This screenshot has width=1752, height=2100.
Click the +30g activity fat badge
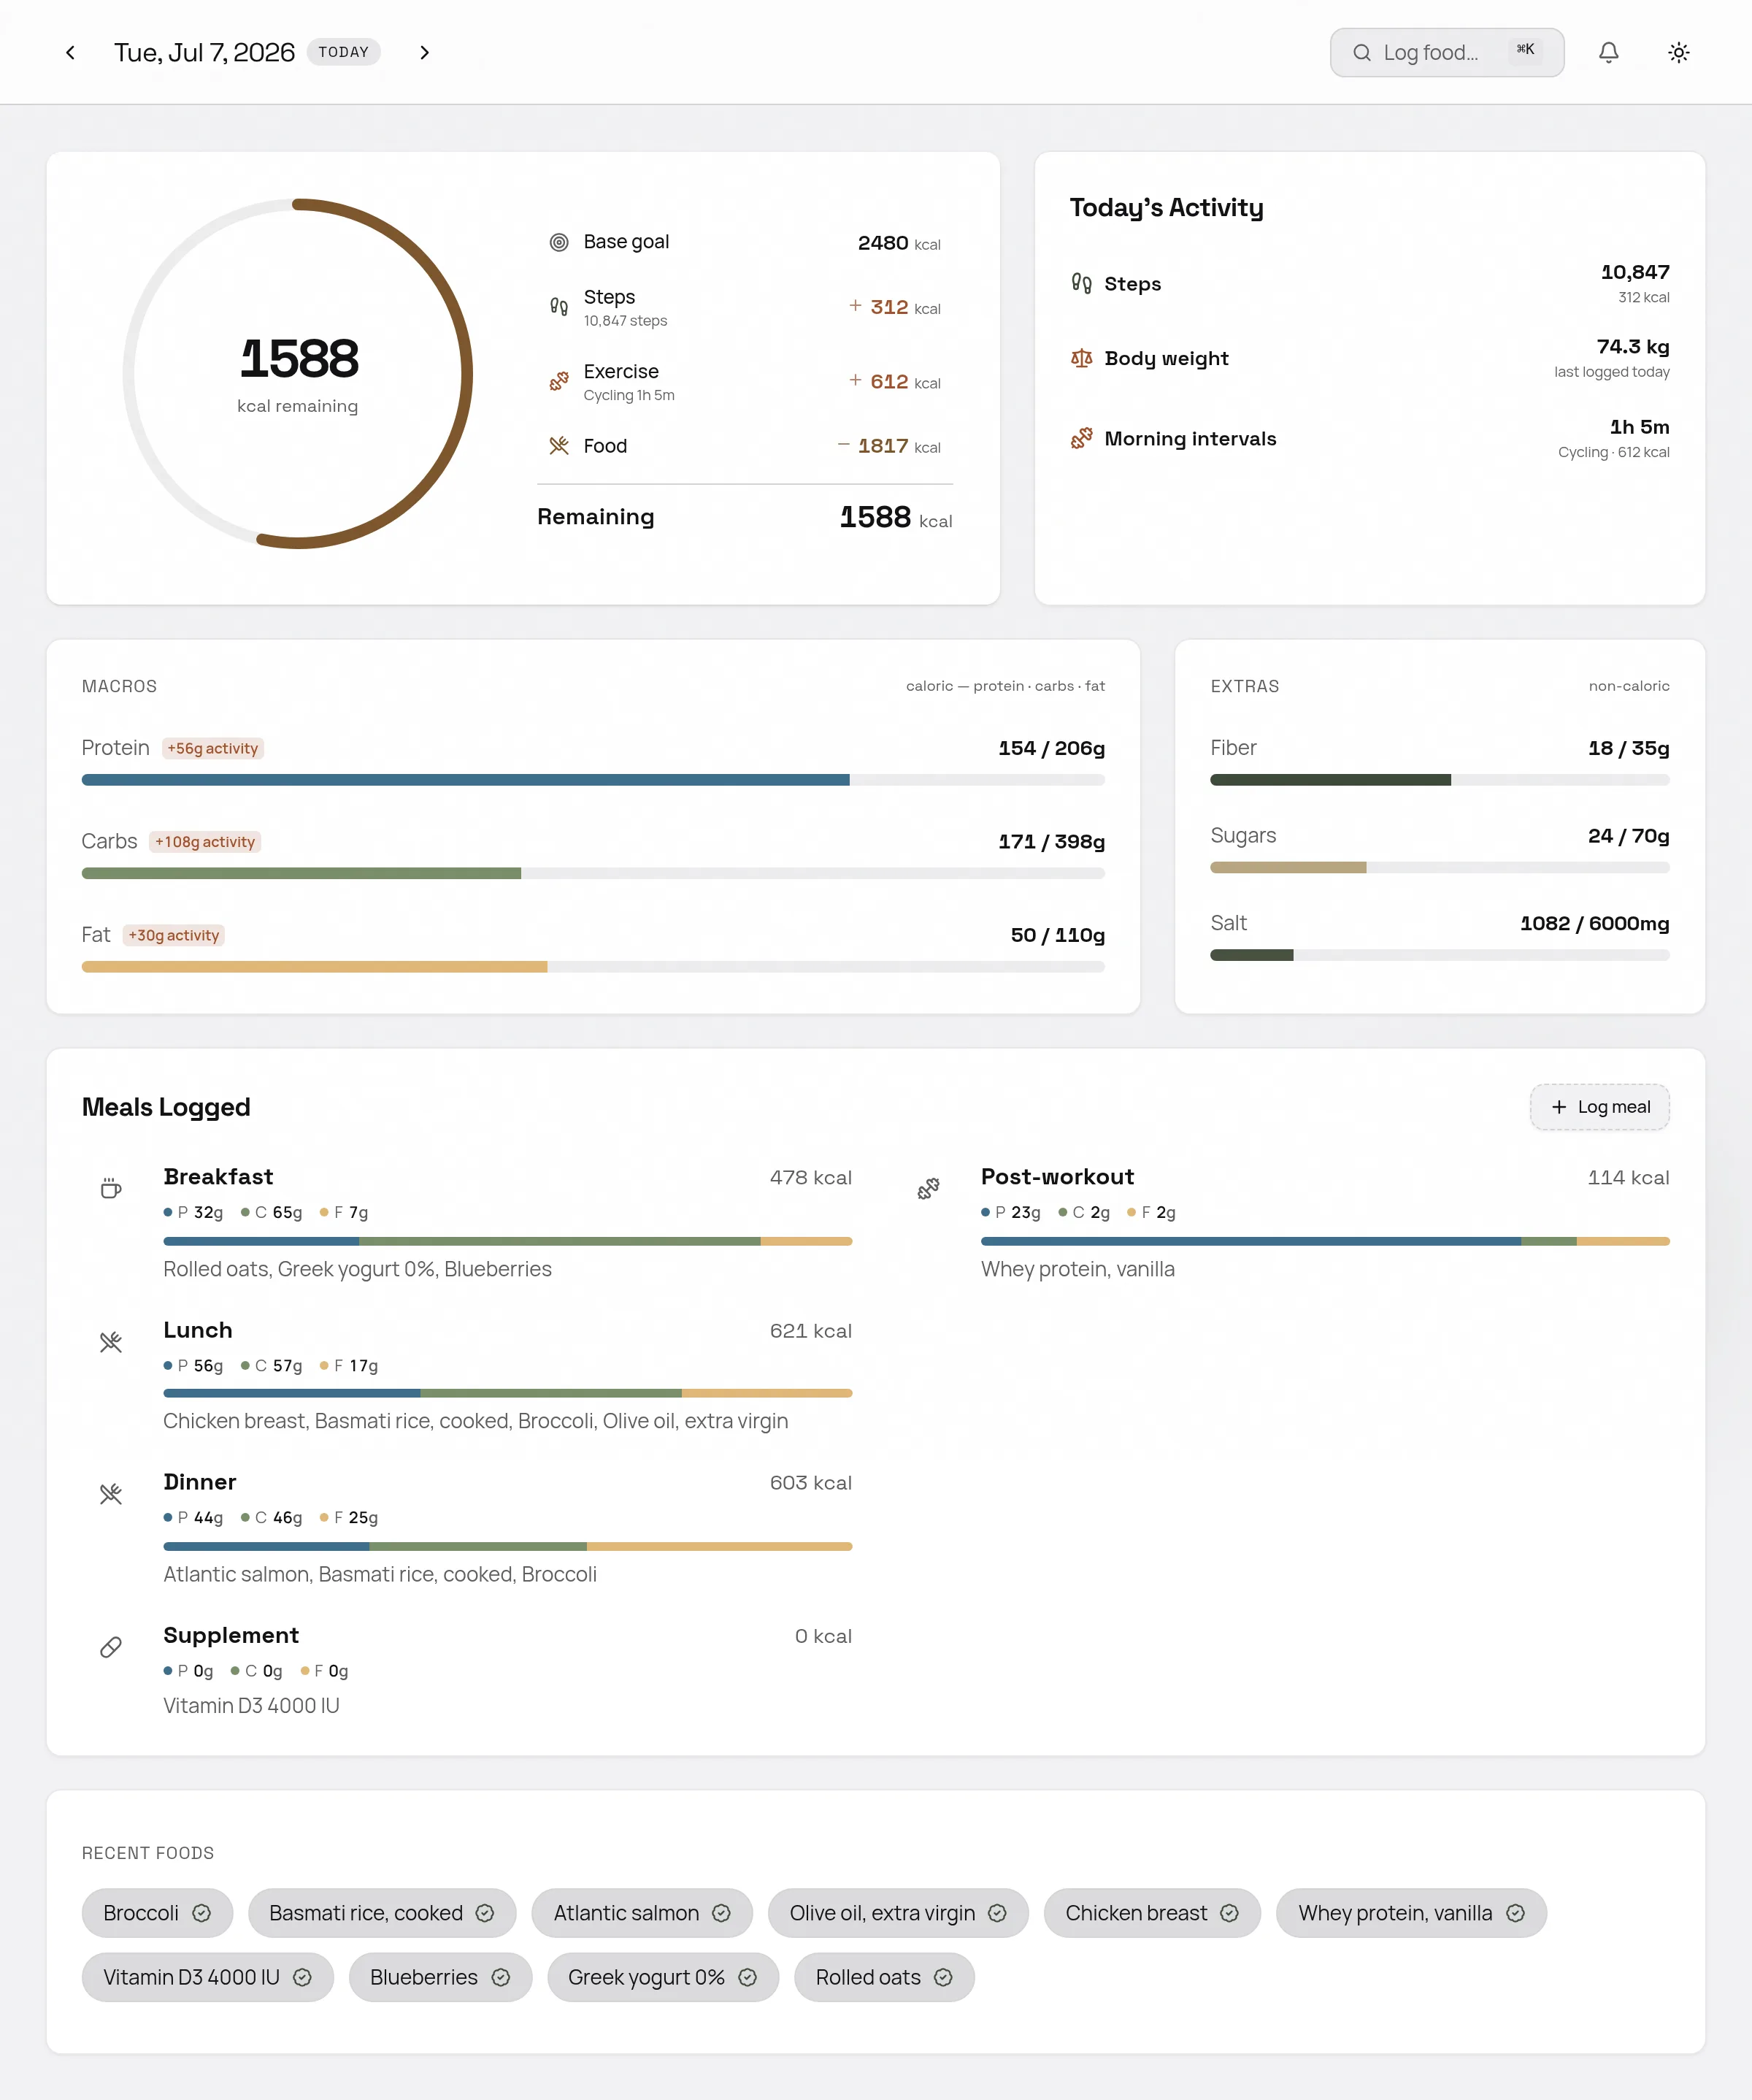pos(174,935)
